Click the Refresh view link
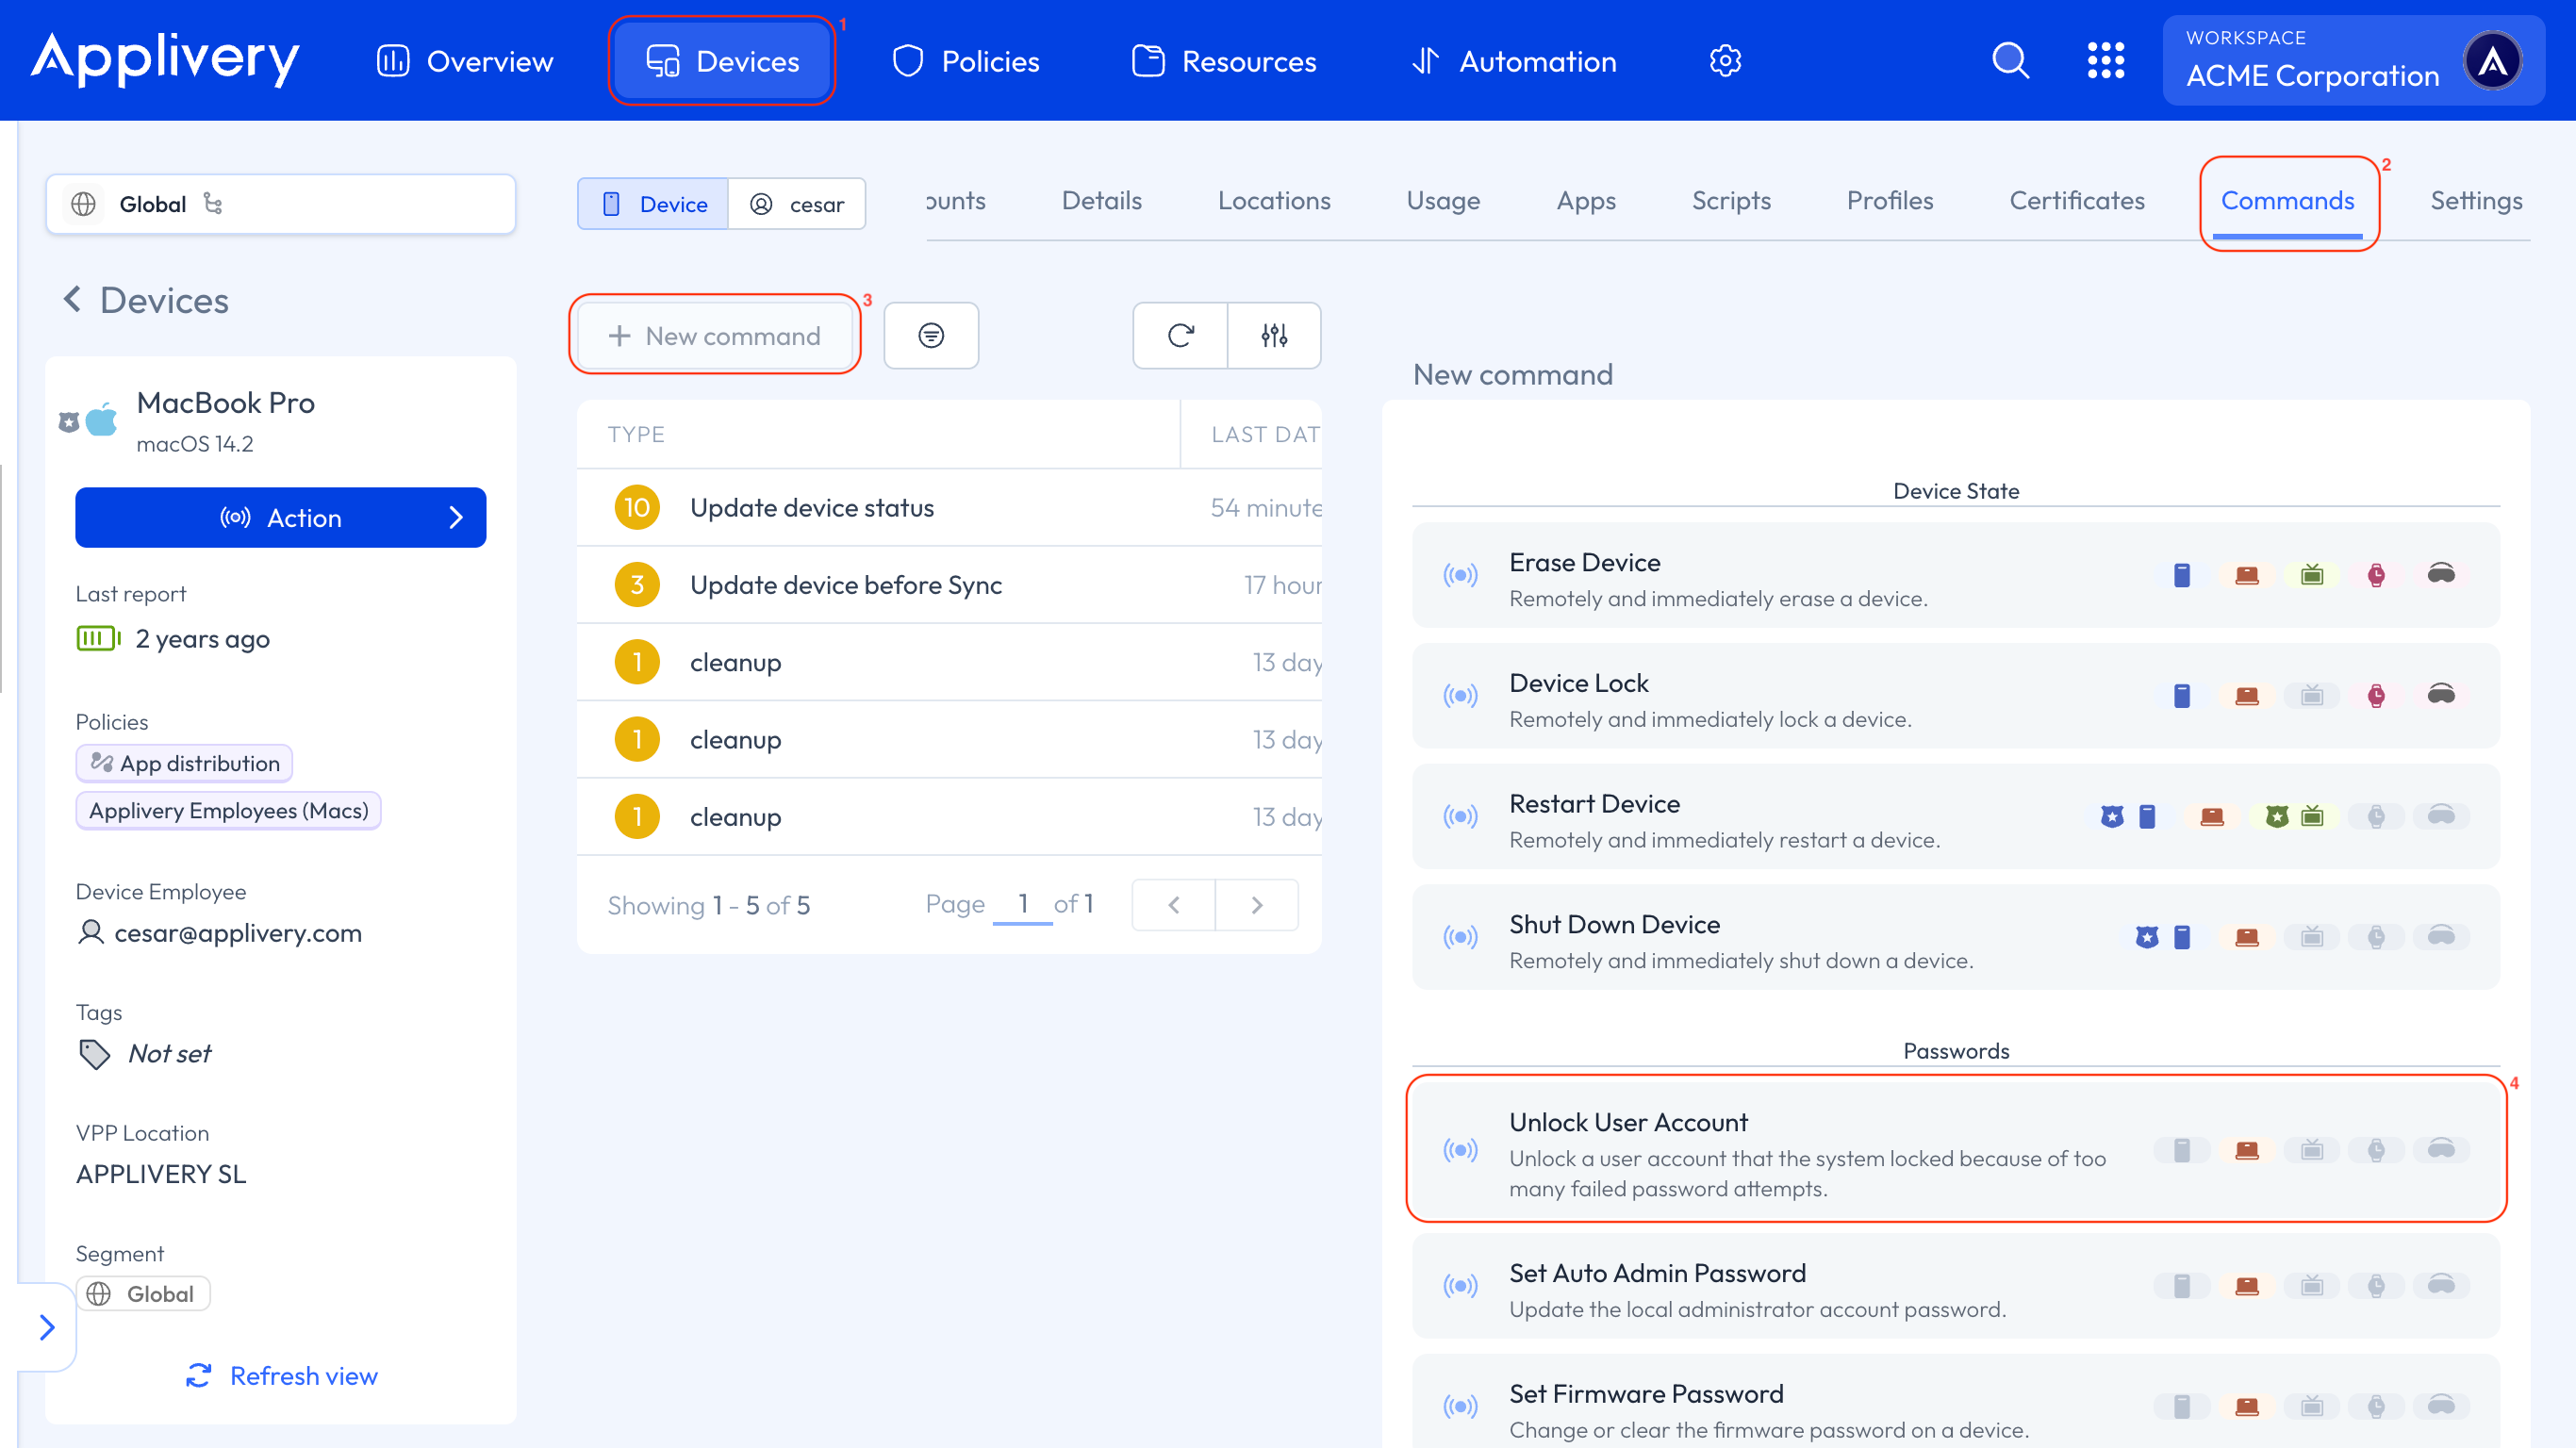The image size is (2576, 1448). coord(282,1376)
